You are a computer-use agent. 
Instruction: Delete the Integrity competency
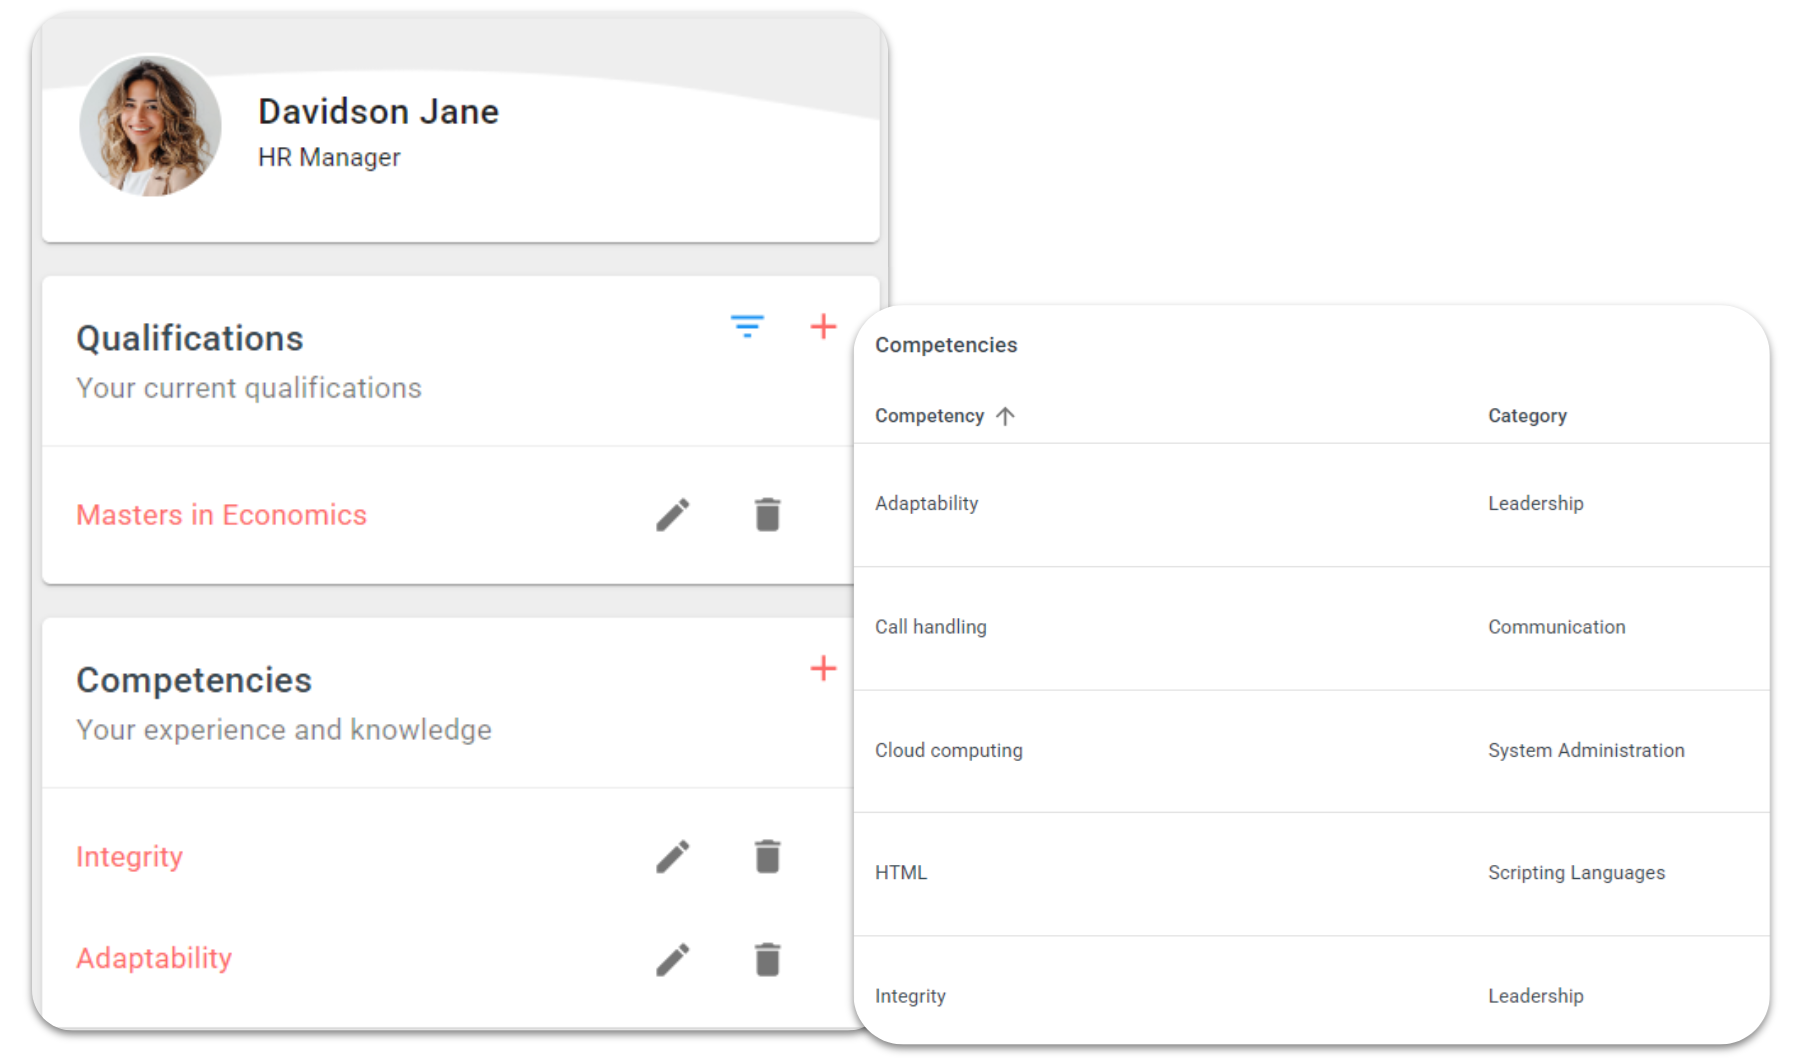(x=767, y=857)
